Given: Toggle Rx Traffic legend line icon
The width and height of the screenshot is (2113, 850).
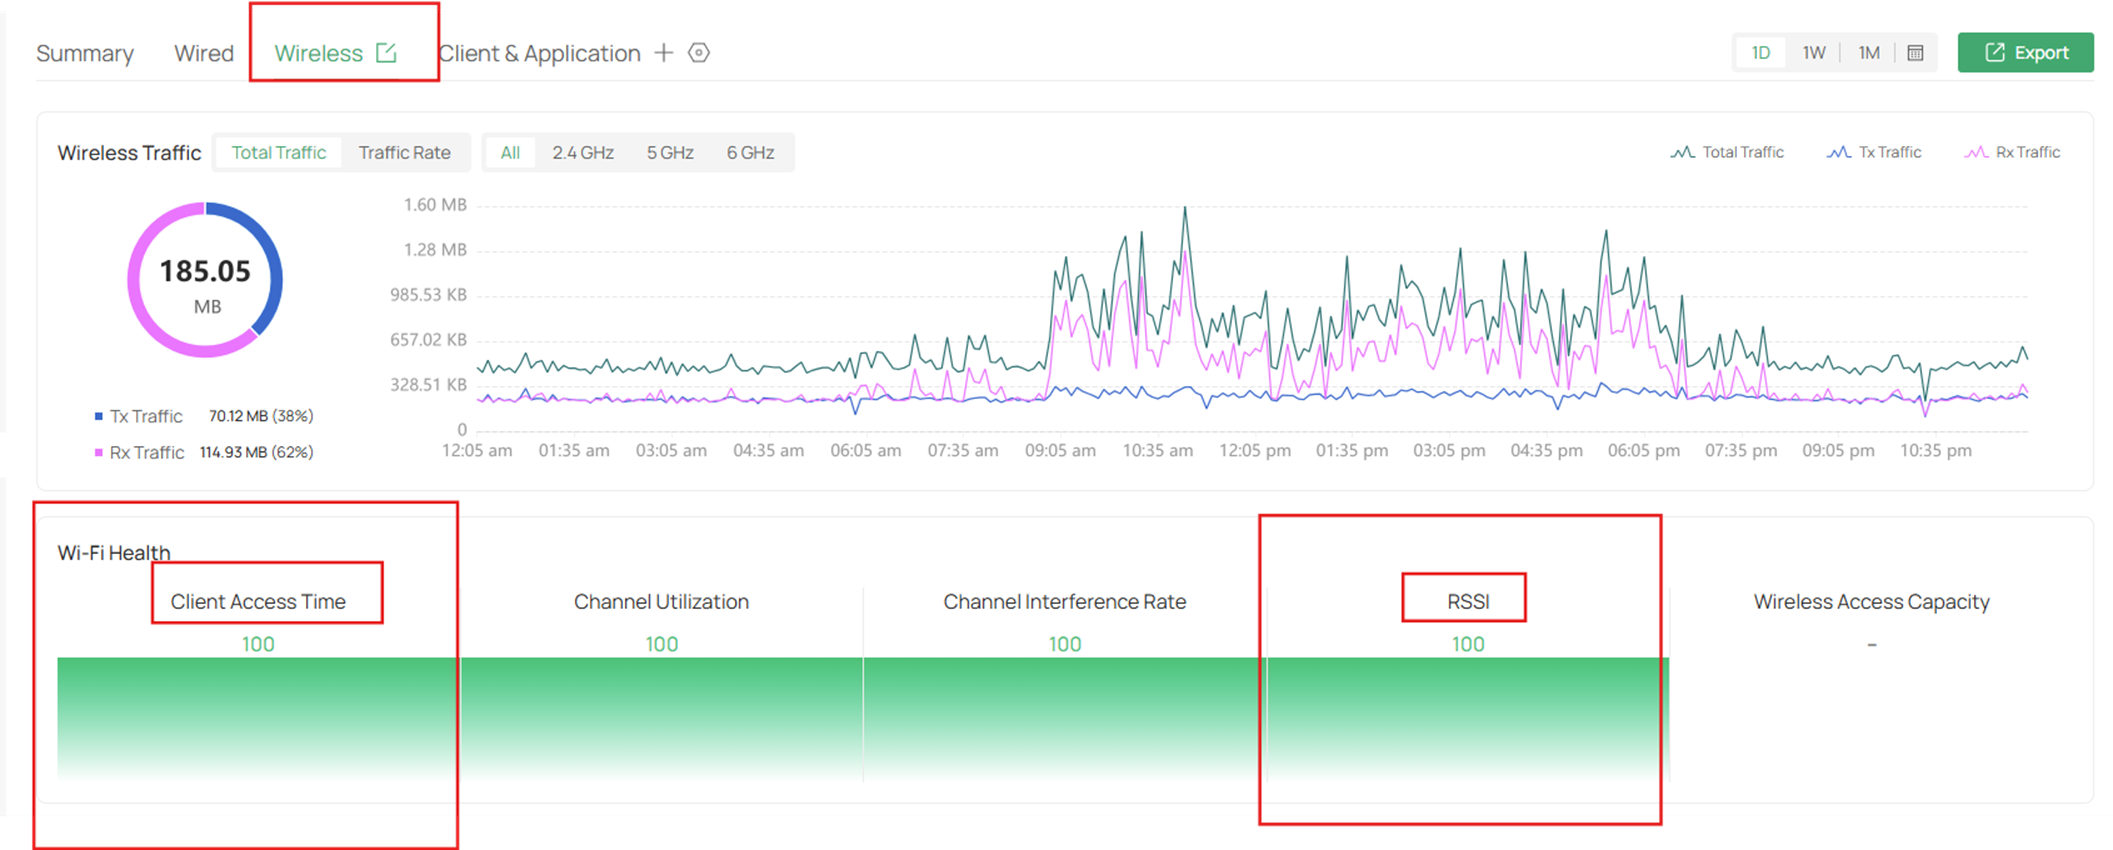Looking at the screenshot, I should point(1975,152).
